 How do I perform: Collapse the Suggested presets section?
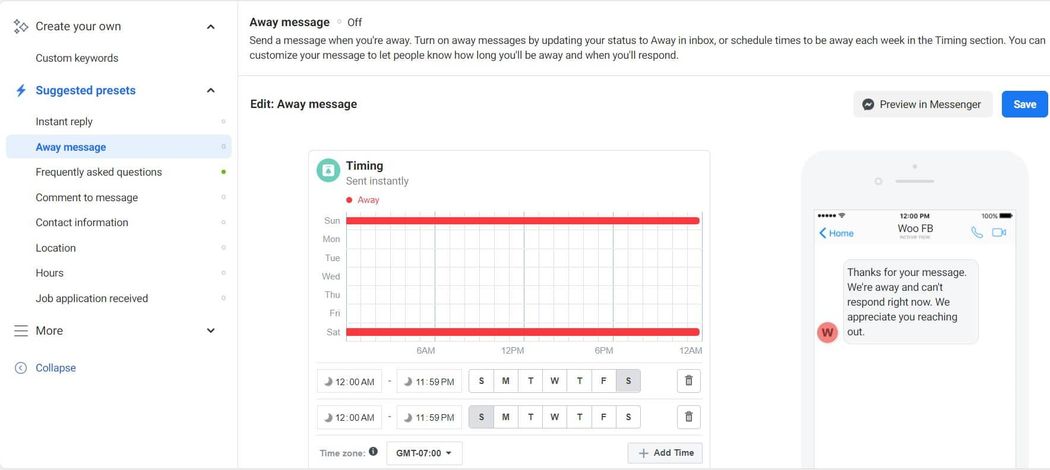pos(210,91)
